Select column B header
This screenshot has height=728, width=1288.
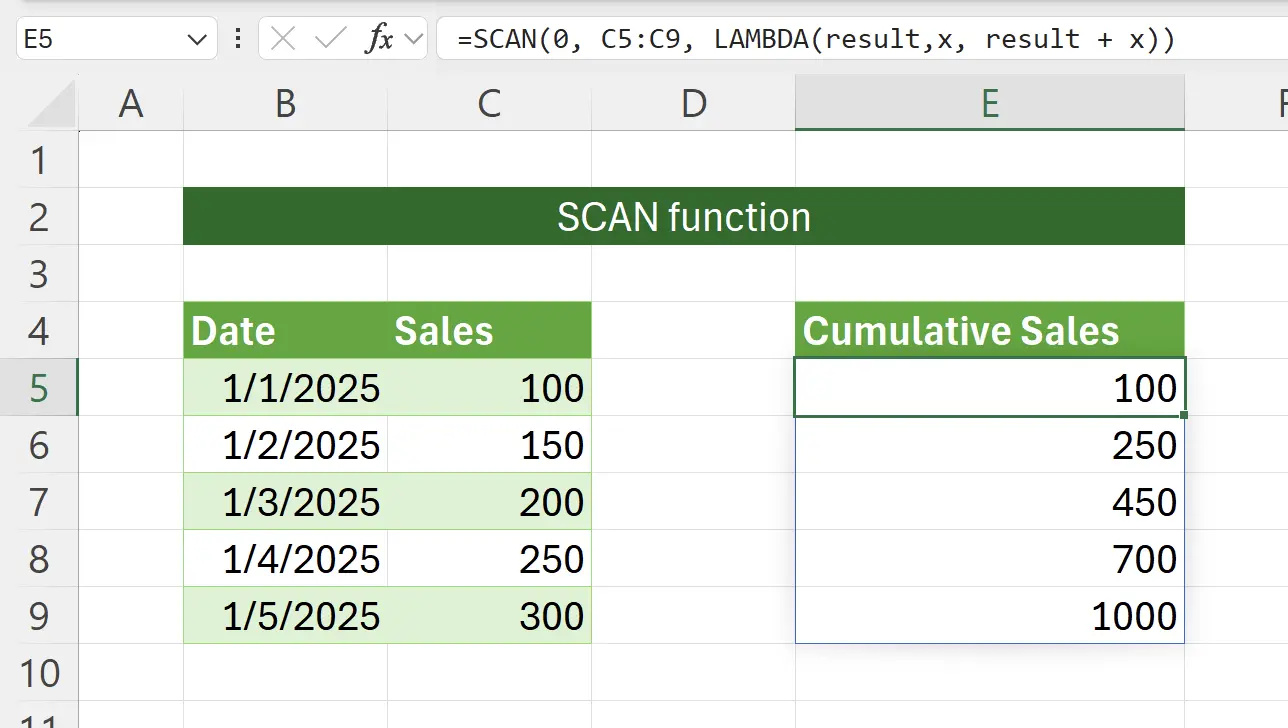click(285, 103)
